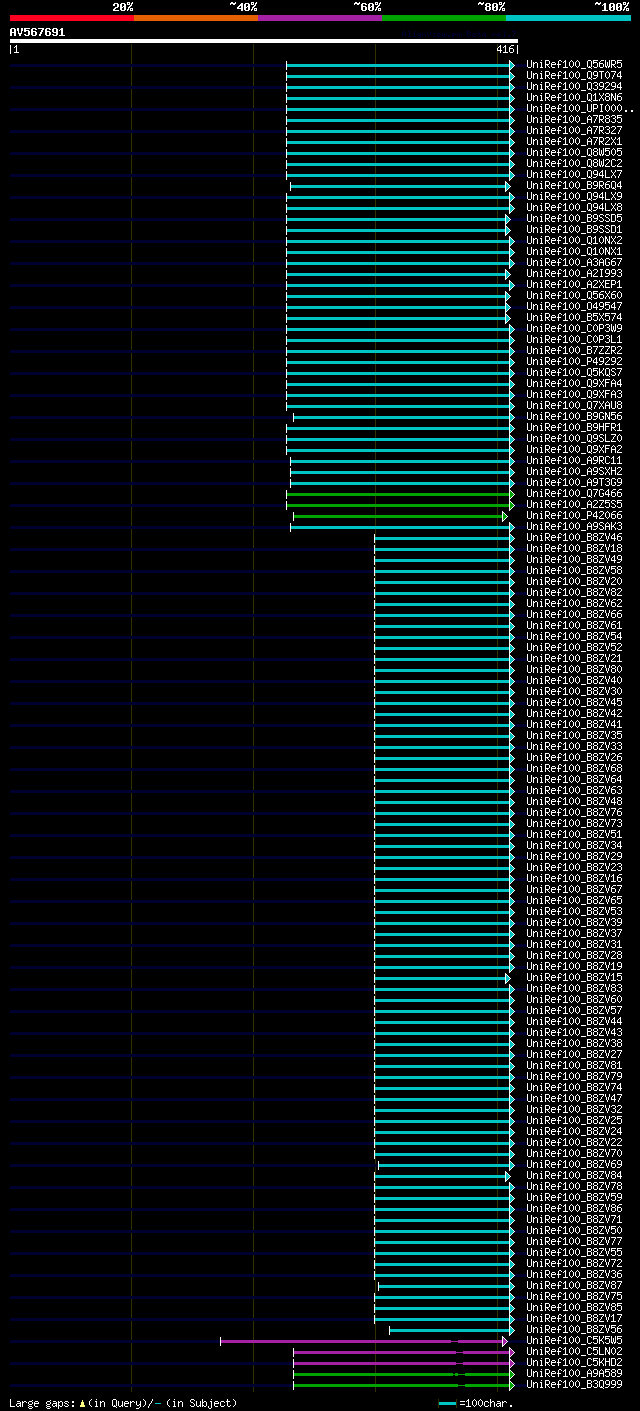The width and height of the screenshot is (640, 1411).
Task: Open hit UniRef100_Q56WR5
Action: pos(574,64)
